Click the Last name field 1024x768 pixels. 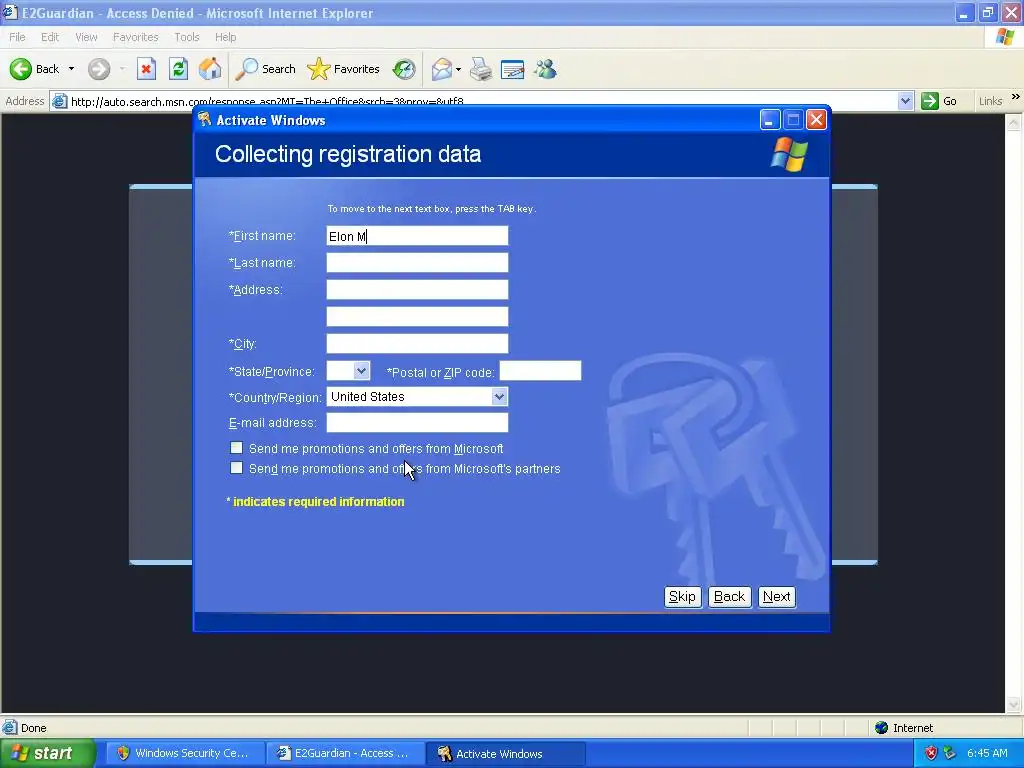(417, 263)
